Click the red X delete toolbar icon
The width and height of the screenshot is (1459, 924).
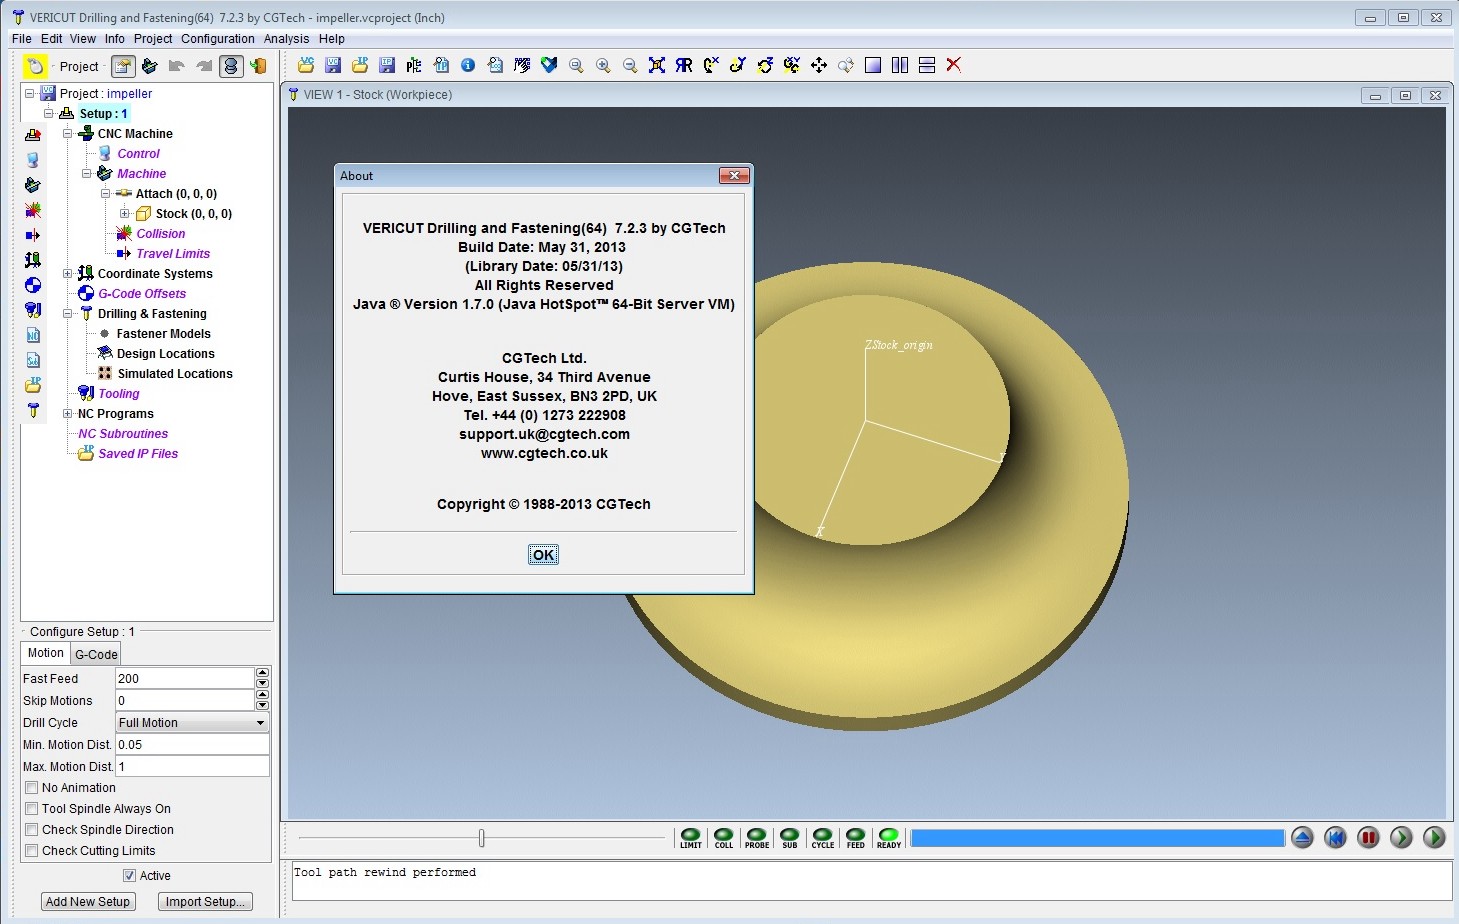pyautogui.click(x=954, y=65)
